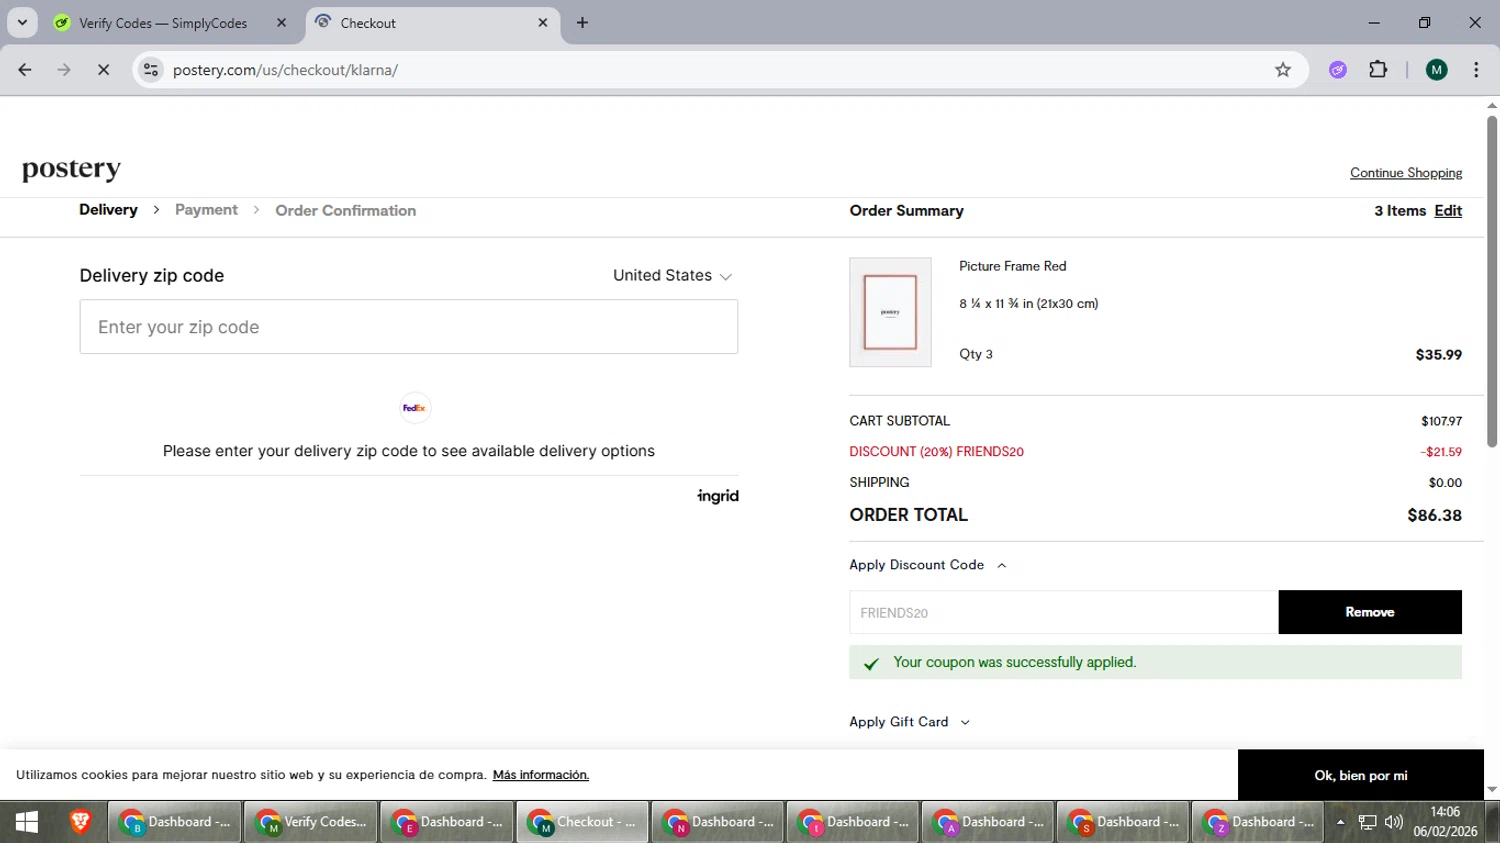This screenshot has width=1500, height=843.
Task: Click the $86.38 order total
Action: click(1435, 515)
